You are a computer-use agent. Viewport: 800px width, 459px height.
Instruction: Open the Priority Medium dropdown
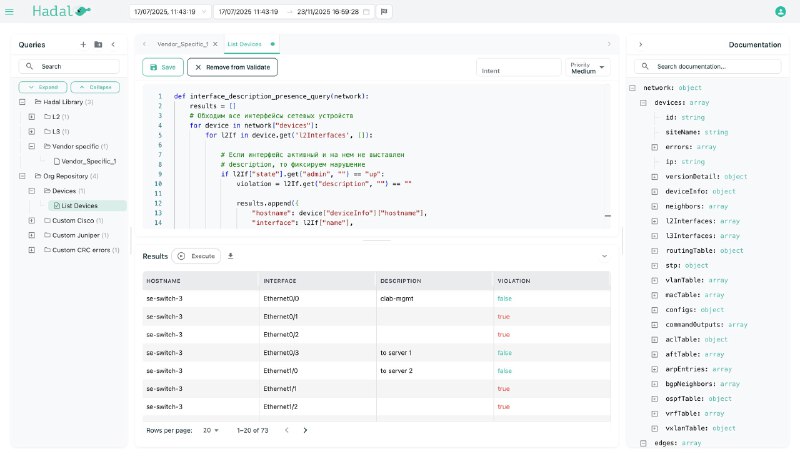click(x=587, y=67)
